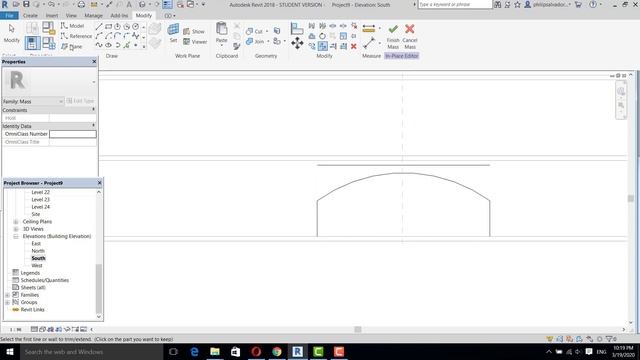The image size is (640, 360).
Task: Click the horizontal view scrollbar thumb
Action: [x=358, y=329]
